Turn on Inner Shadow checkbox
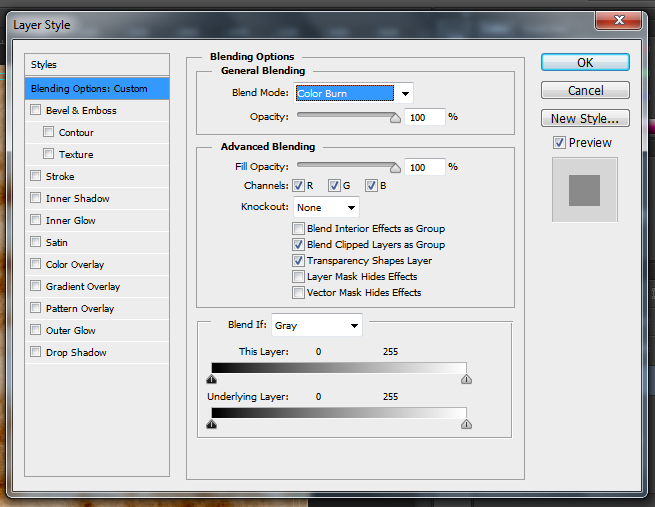Image resolution: width=655 pixels, height=507 pixels. (36, 198)
